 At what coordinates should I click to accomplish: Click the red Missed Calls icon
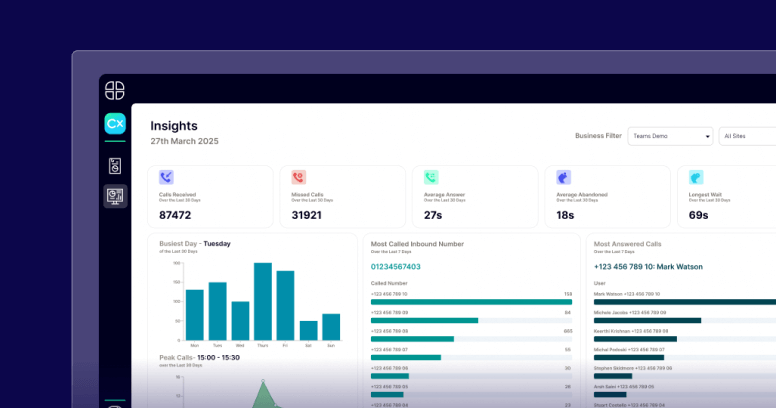[x=298, y=177]
